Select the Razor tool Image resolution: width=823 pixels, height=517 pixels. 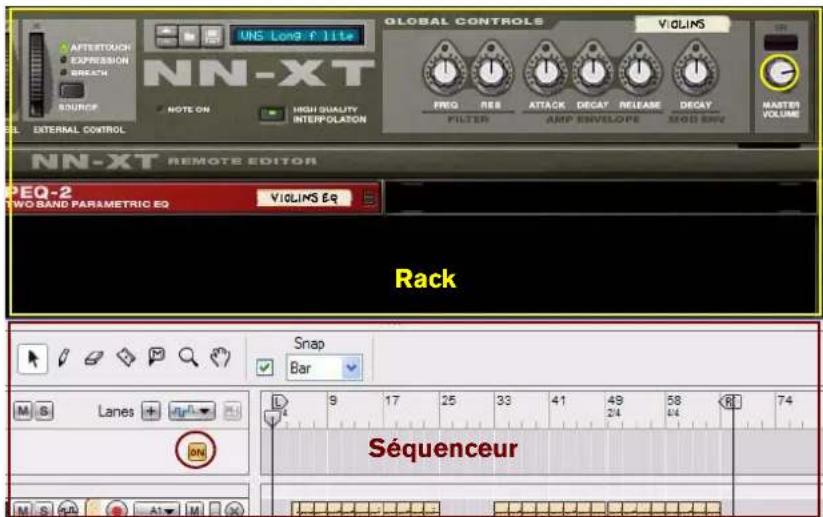(126, 357)
